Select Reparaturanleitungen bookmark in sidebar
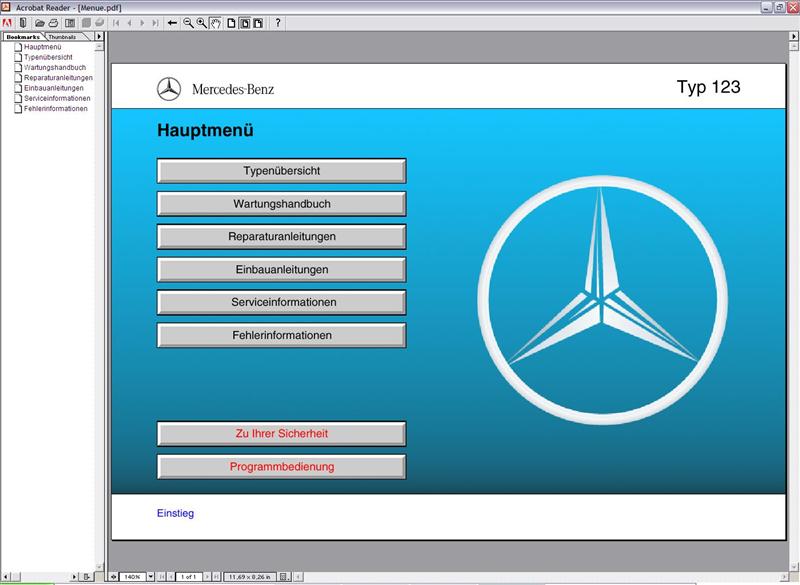800x585 pixels. pos(58,78)
